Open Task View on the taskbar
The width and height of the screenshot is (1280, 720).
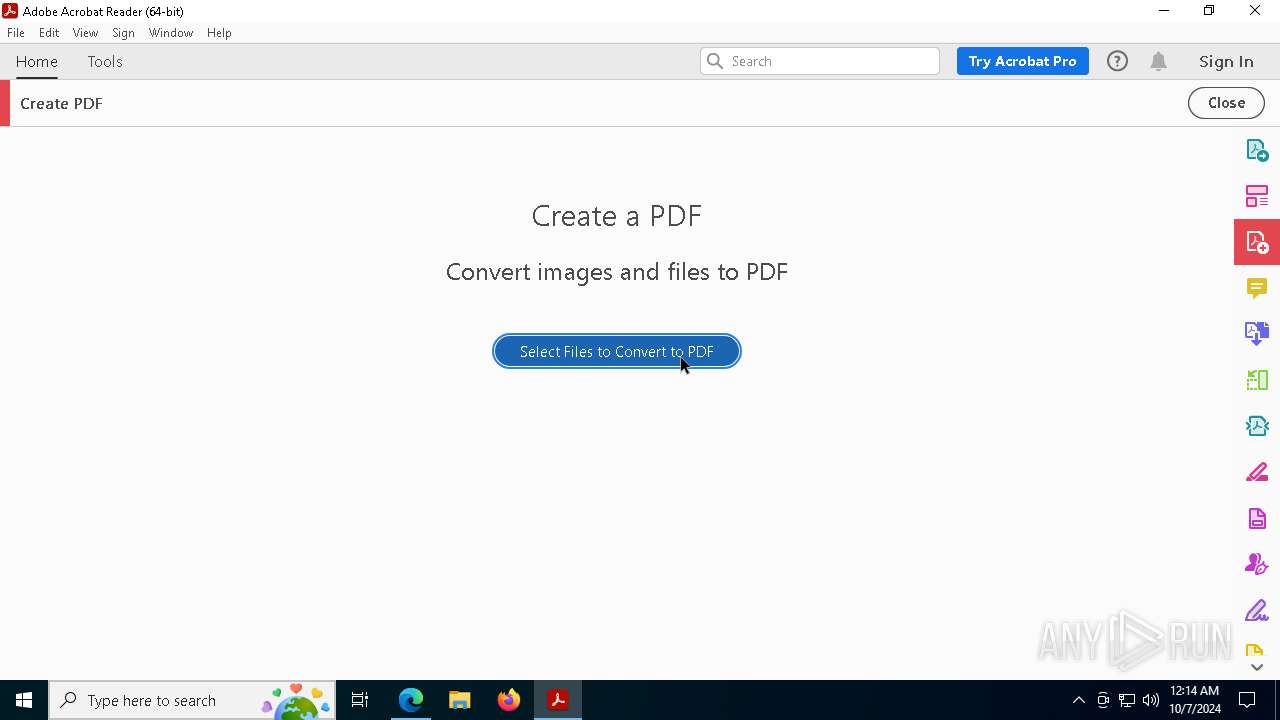[360, 700]
